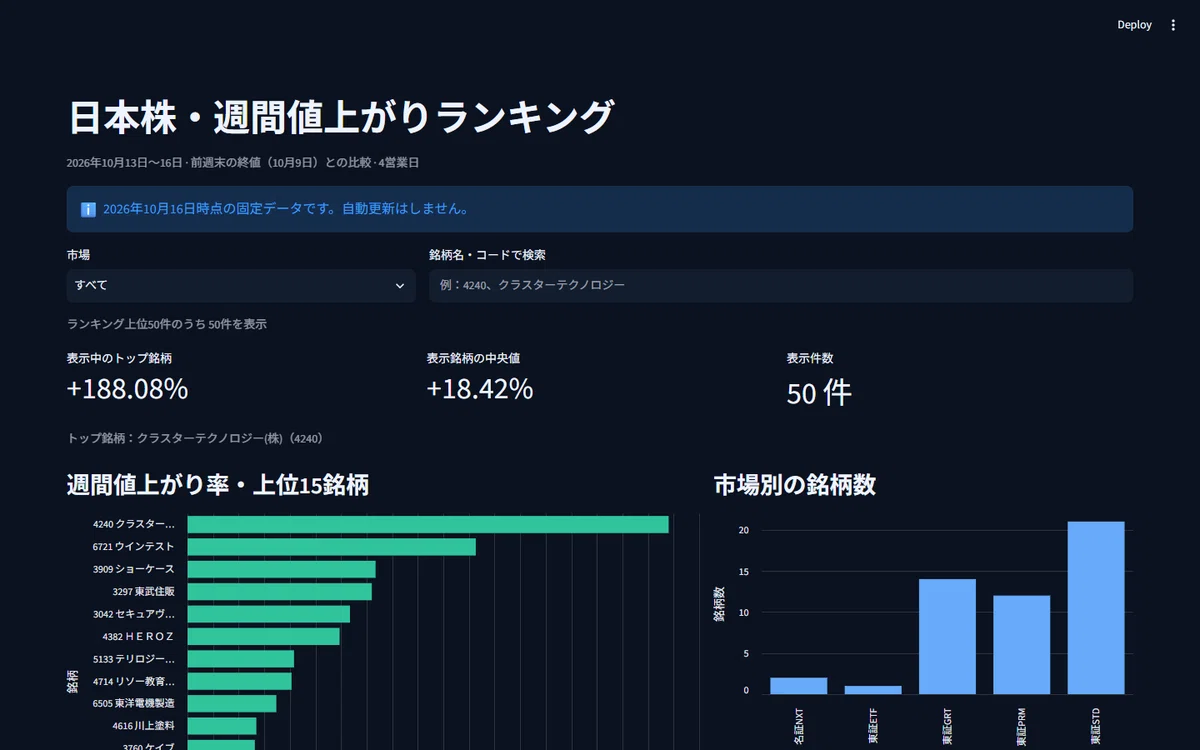Click the 東証ETF bar in market chart
This screenshot has width=1200, height=750.
(x=873, y=690)
